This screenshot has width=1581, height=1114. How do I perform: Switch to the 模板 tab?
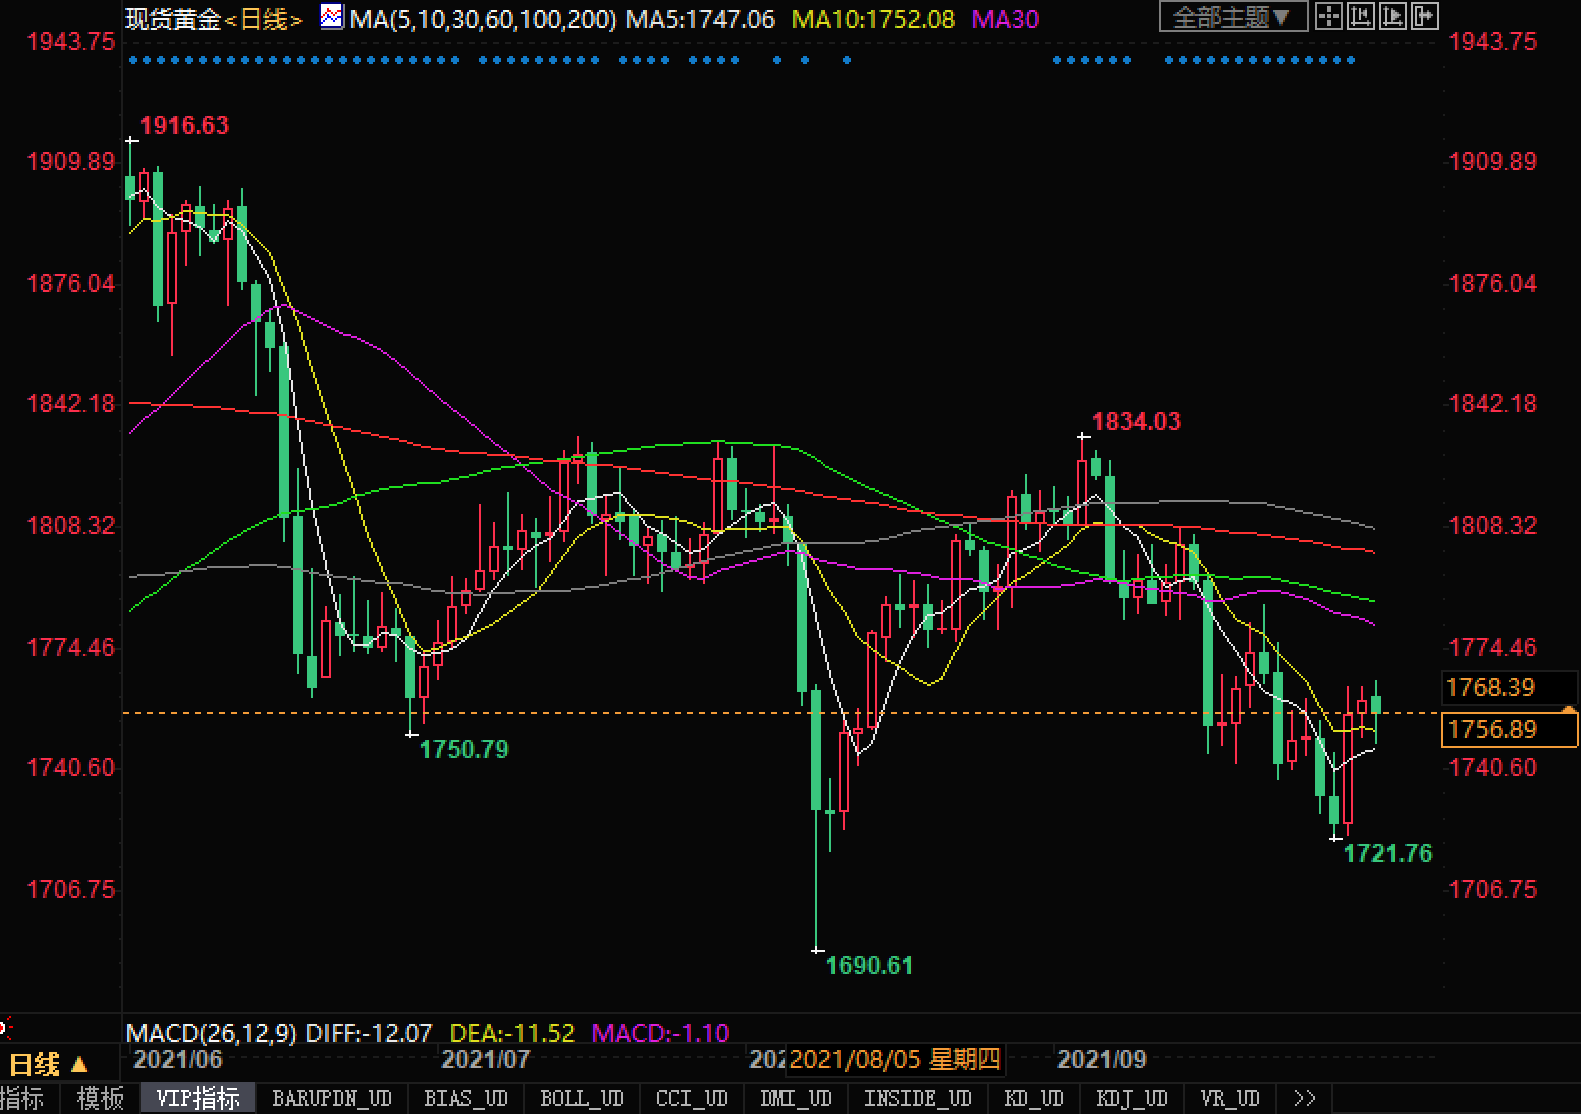pyautogui.click(x=100, y=1098)
